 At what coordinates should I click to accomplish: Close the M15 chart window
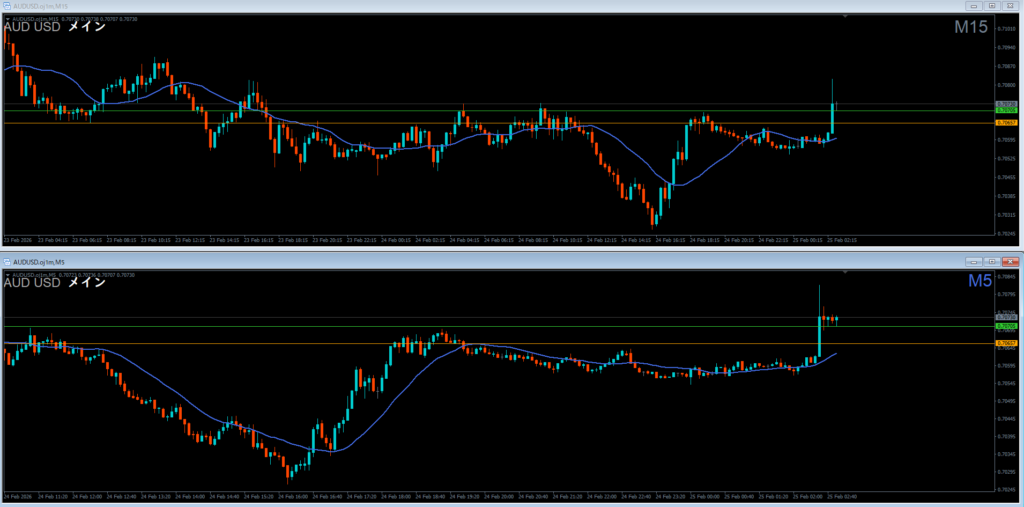click(x=1010, y=5)
